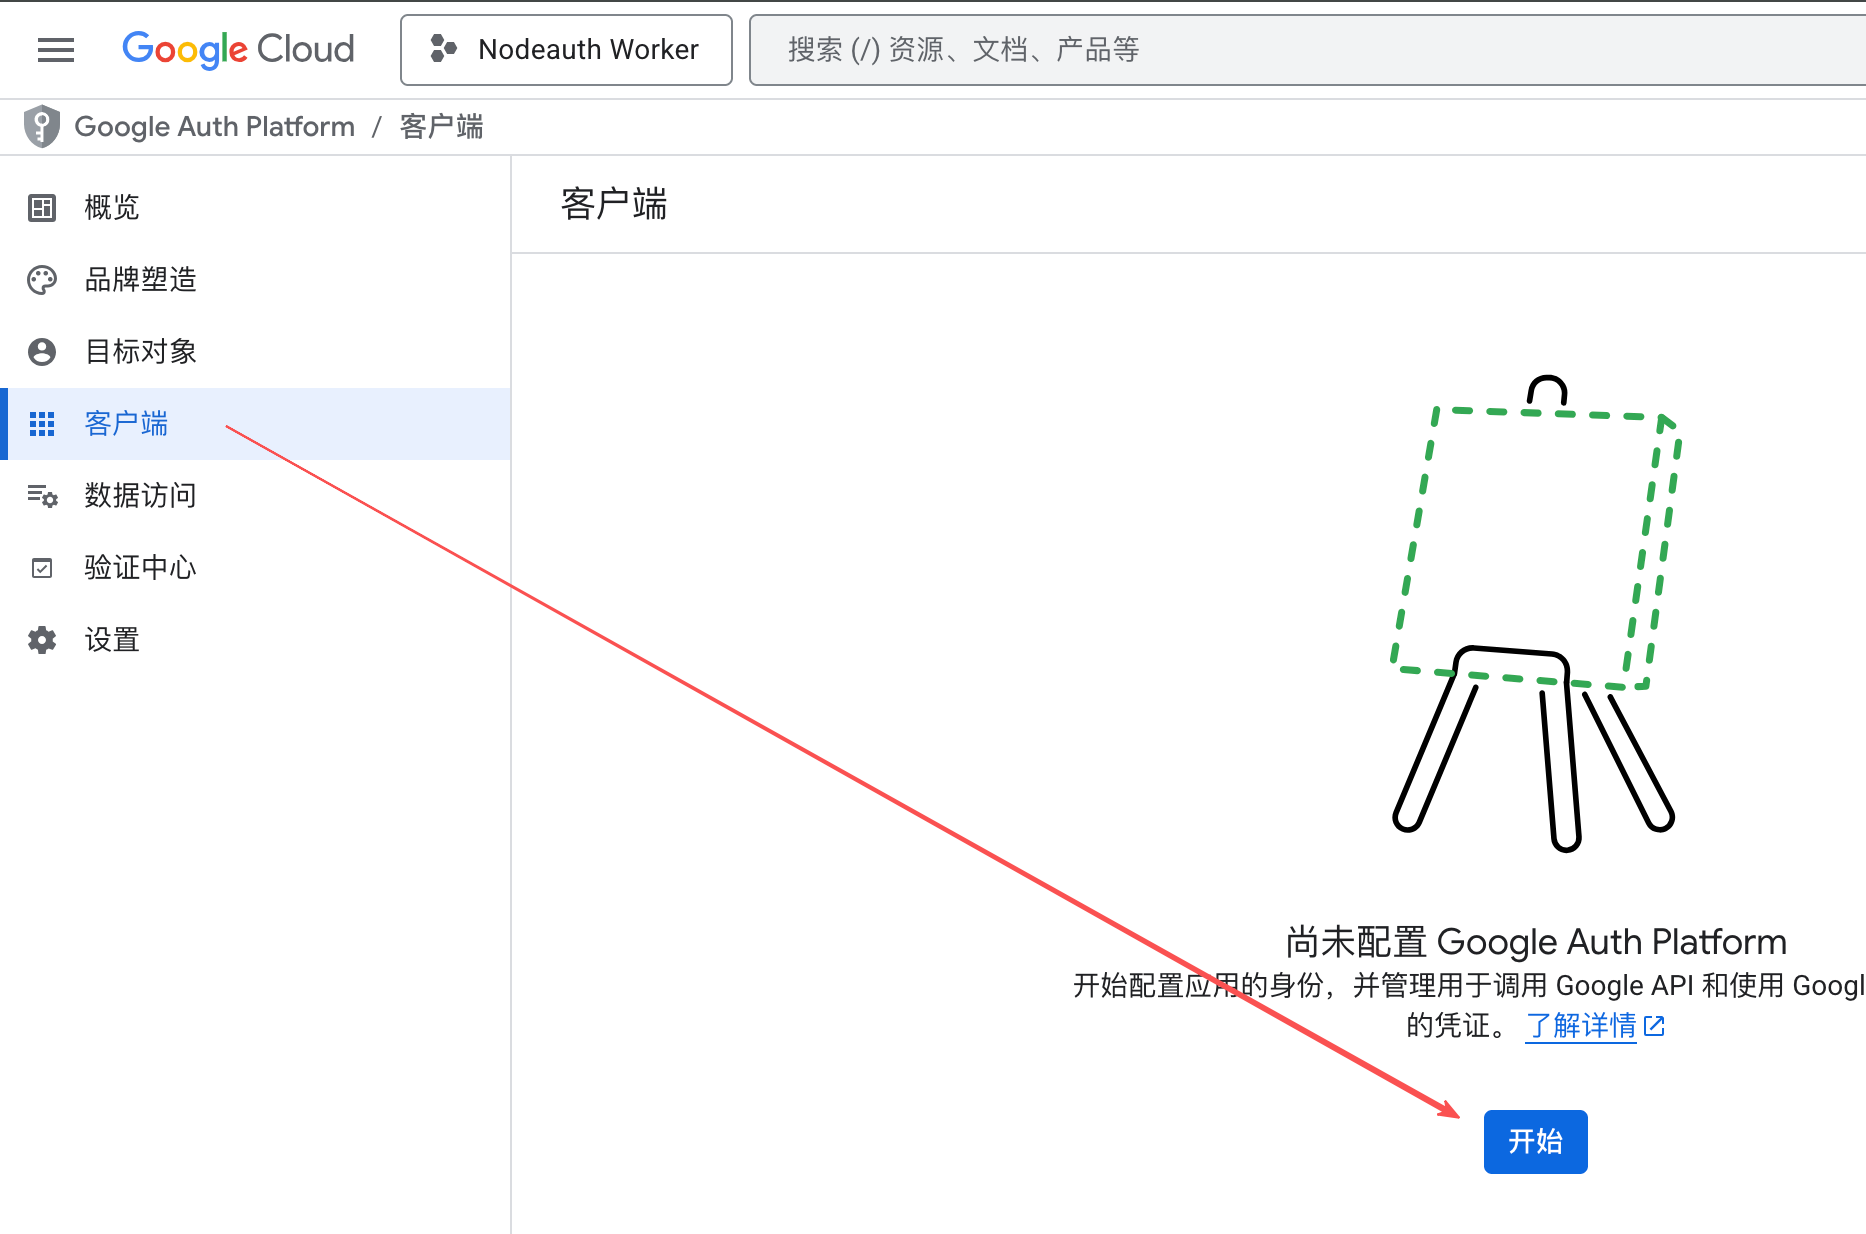Open the hamburger navigation menu
Viewport: 1866px width, 1234px height.
[x=56, y=49]
